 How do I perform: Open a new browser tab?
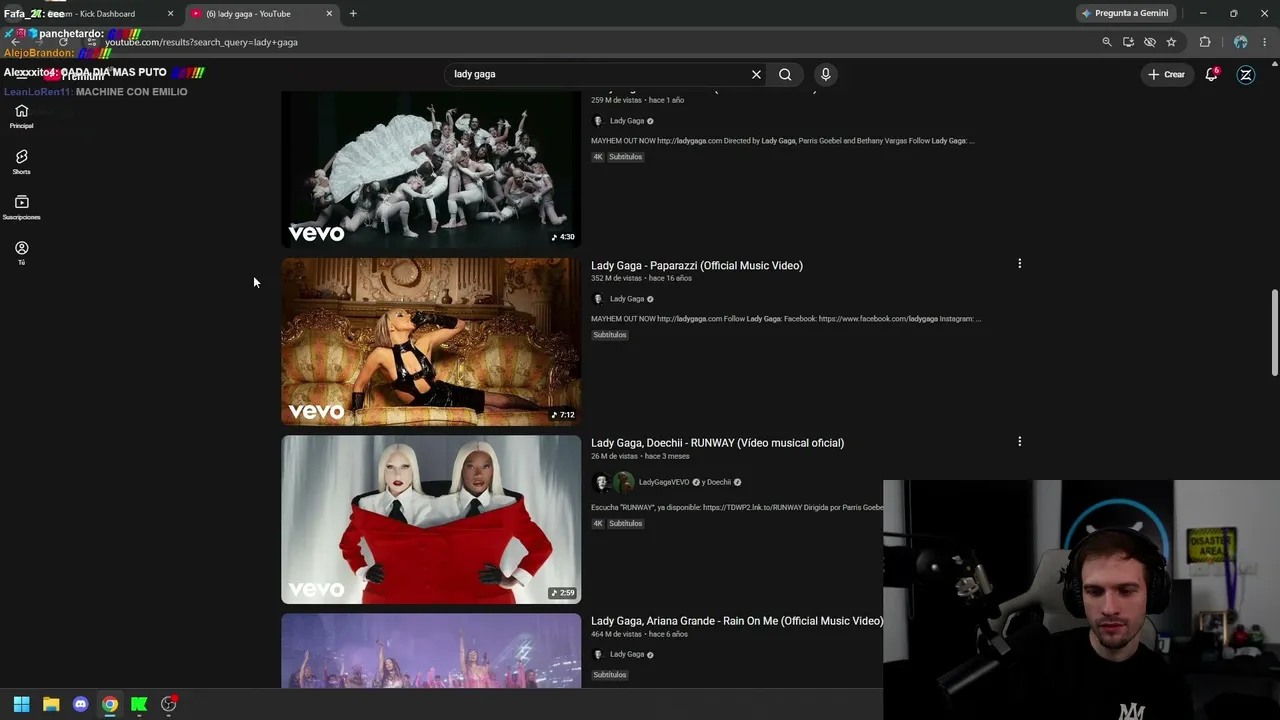pos(353,14)
